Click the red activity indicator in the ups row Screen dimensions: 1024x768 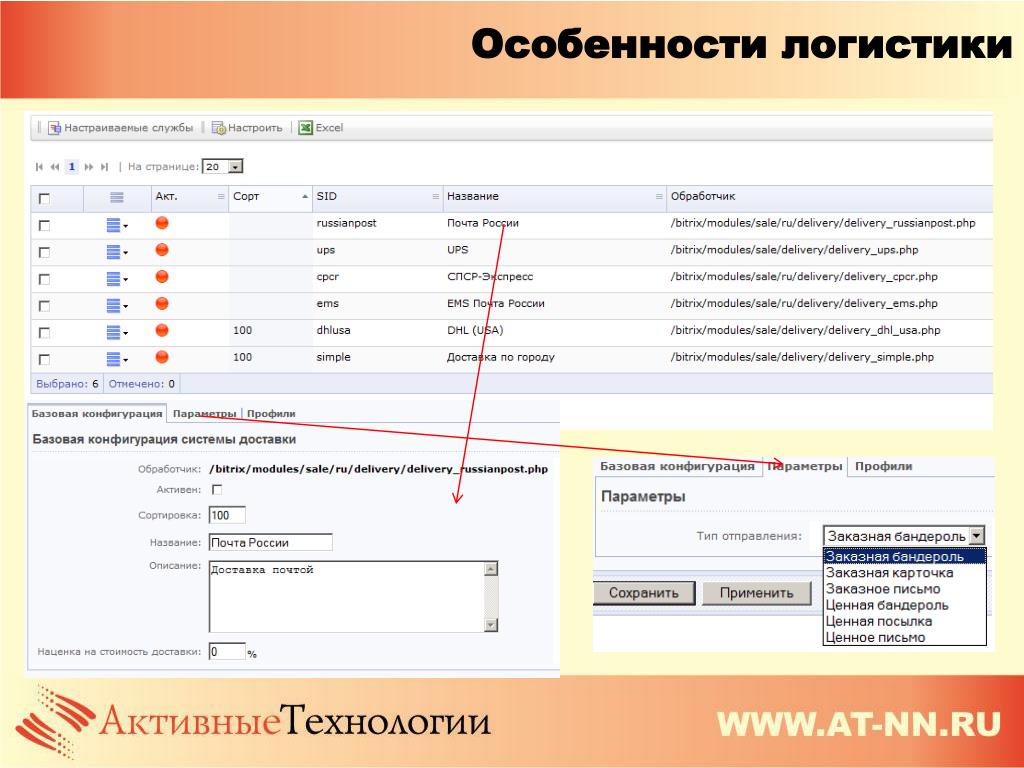[x=162, y=250]
